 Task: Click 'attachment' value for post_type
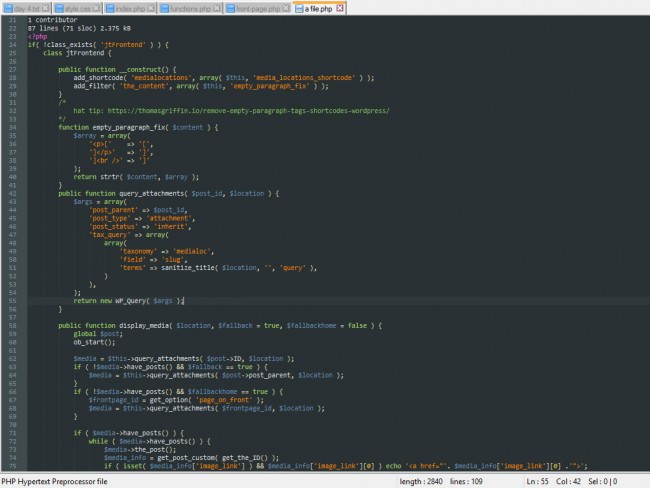168,219
